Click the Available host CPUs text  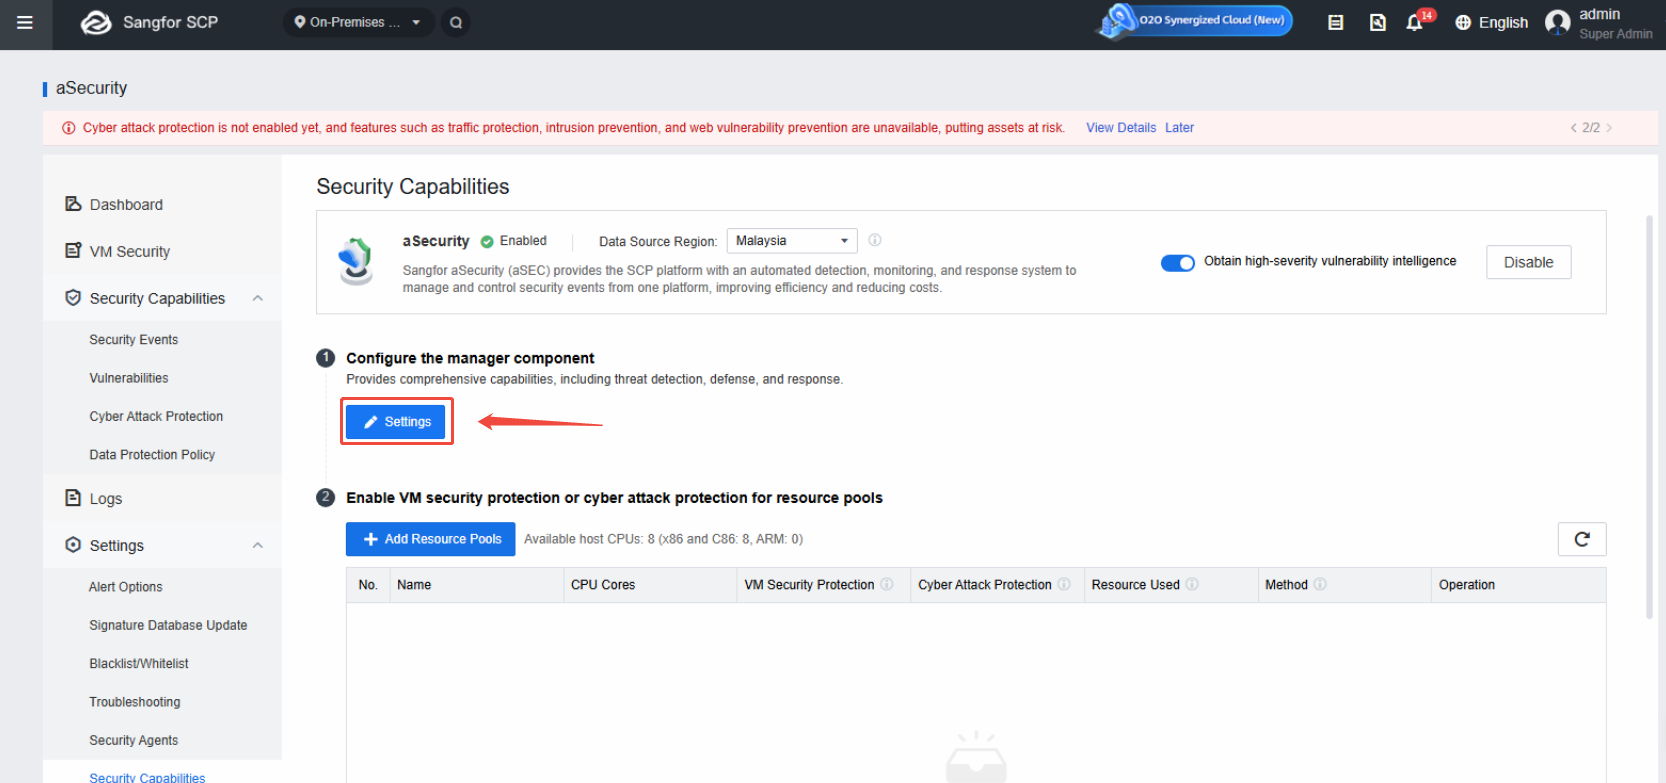664,539
